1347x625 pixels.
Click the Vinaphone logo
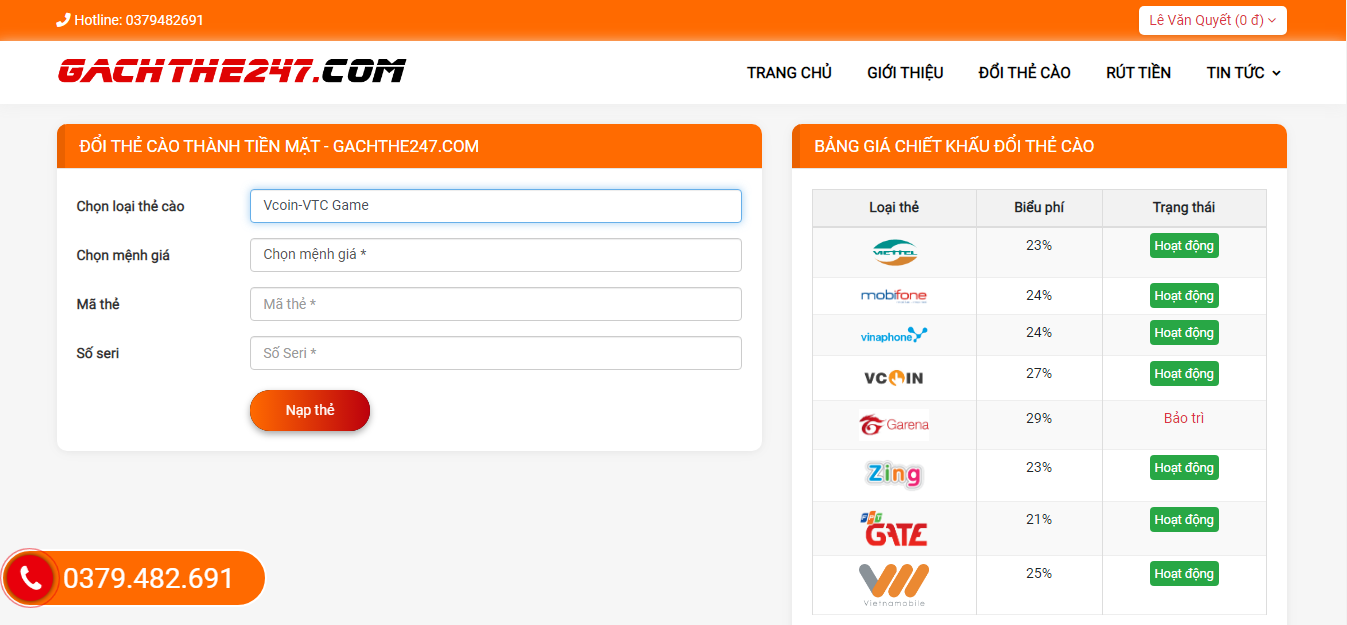tap(894, 335)
